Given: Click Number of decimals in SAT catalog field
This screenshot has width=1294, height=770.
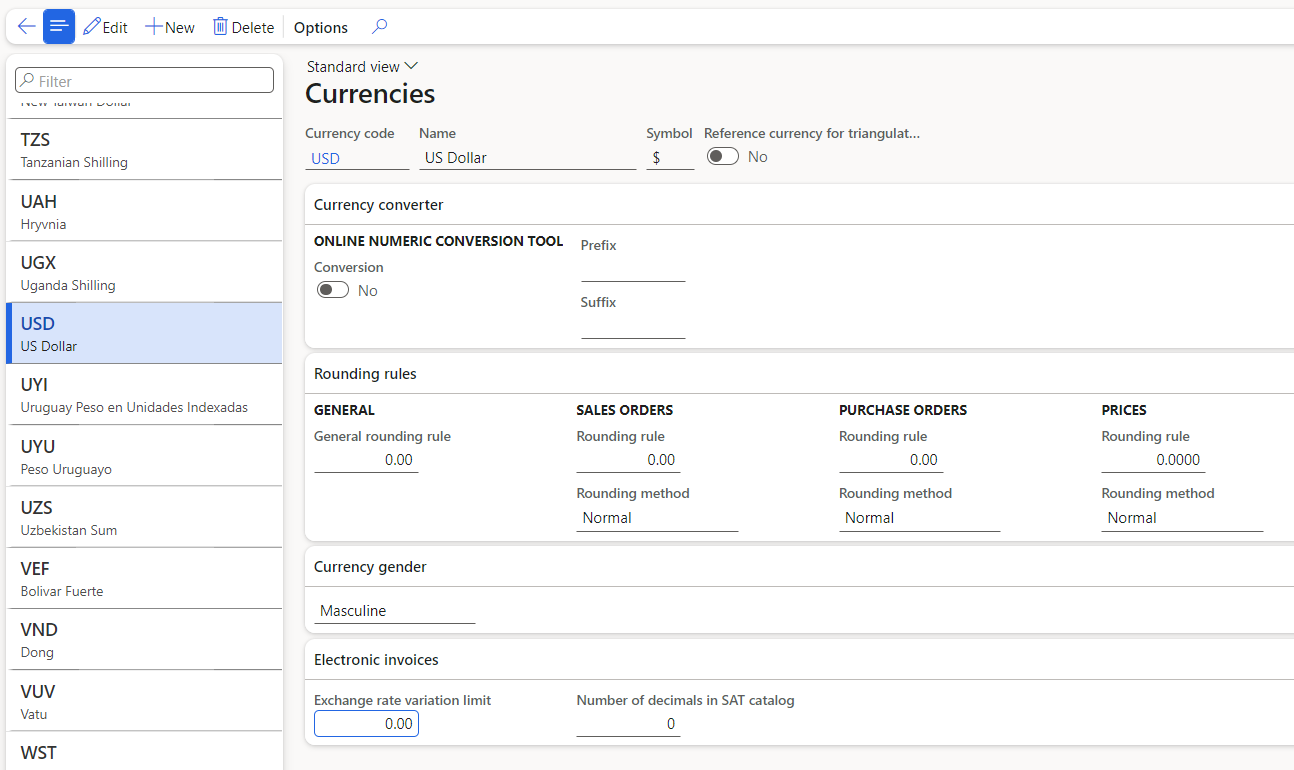Looking at the screenshot, I should pyautogui.click(x=628, y=724).
